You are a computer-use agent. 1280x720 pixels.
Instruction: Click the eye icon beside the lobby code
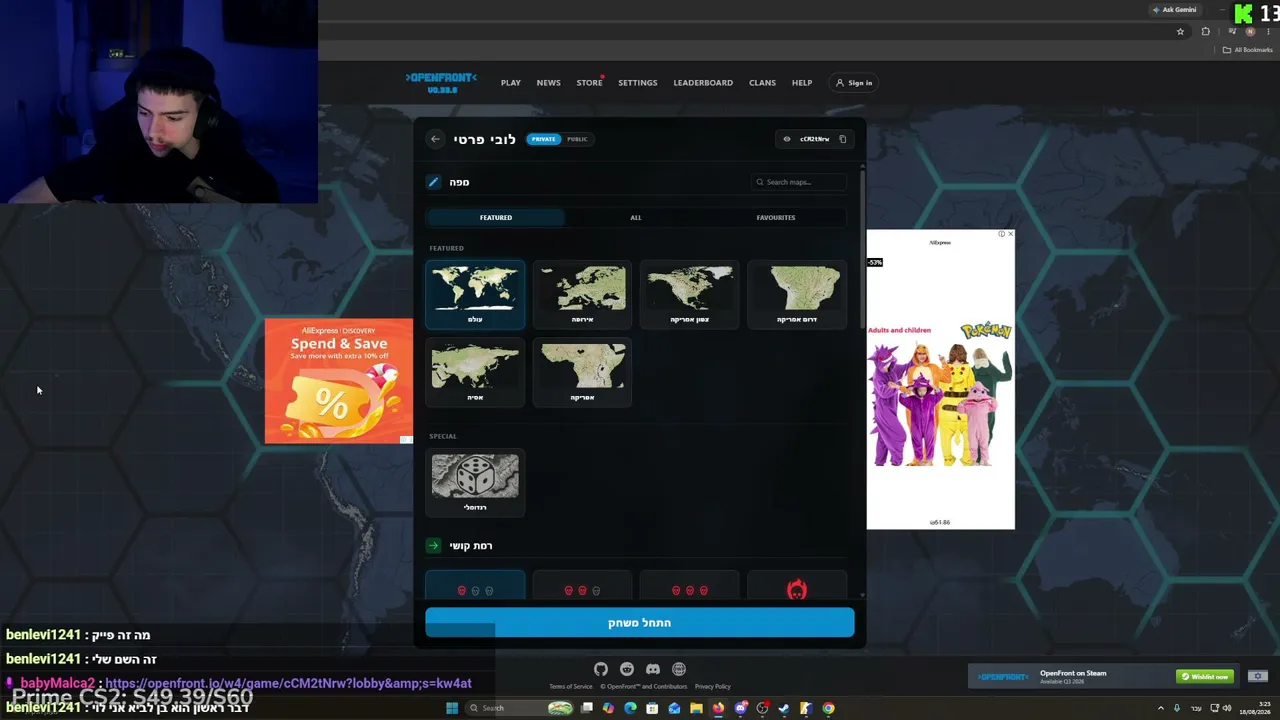[x=787, y=139]
